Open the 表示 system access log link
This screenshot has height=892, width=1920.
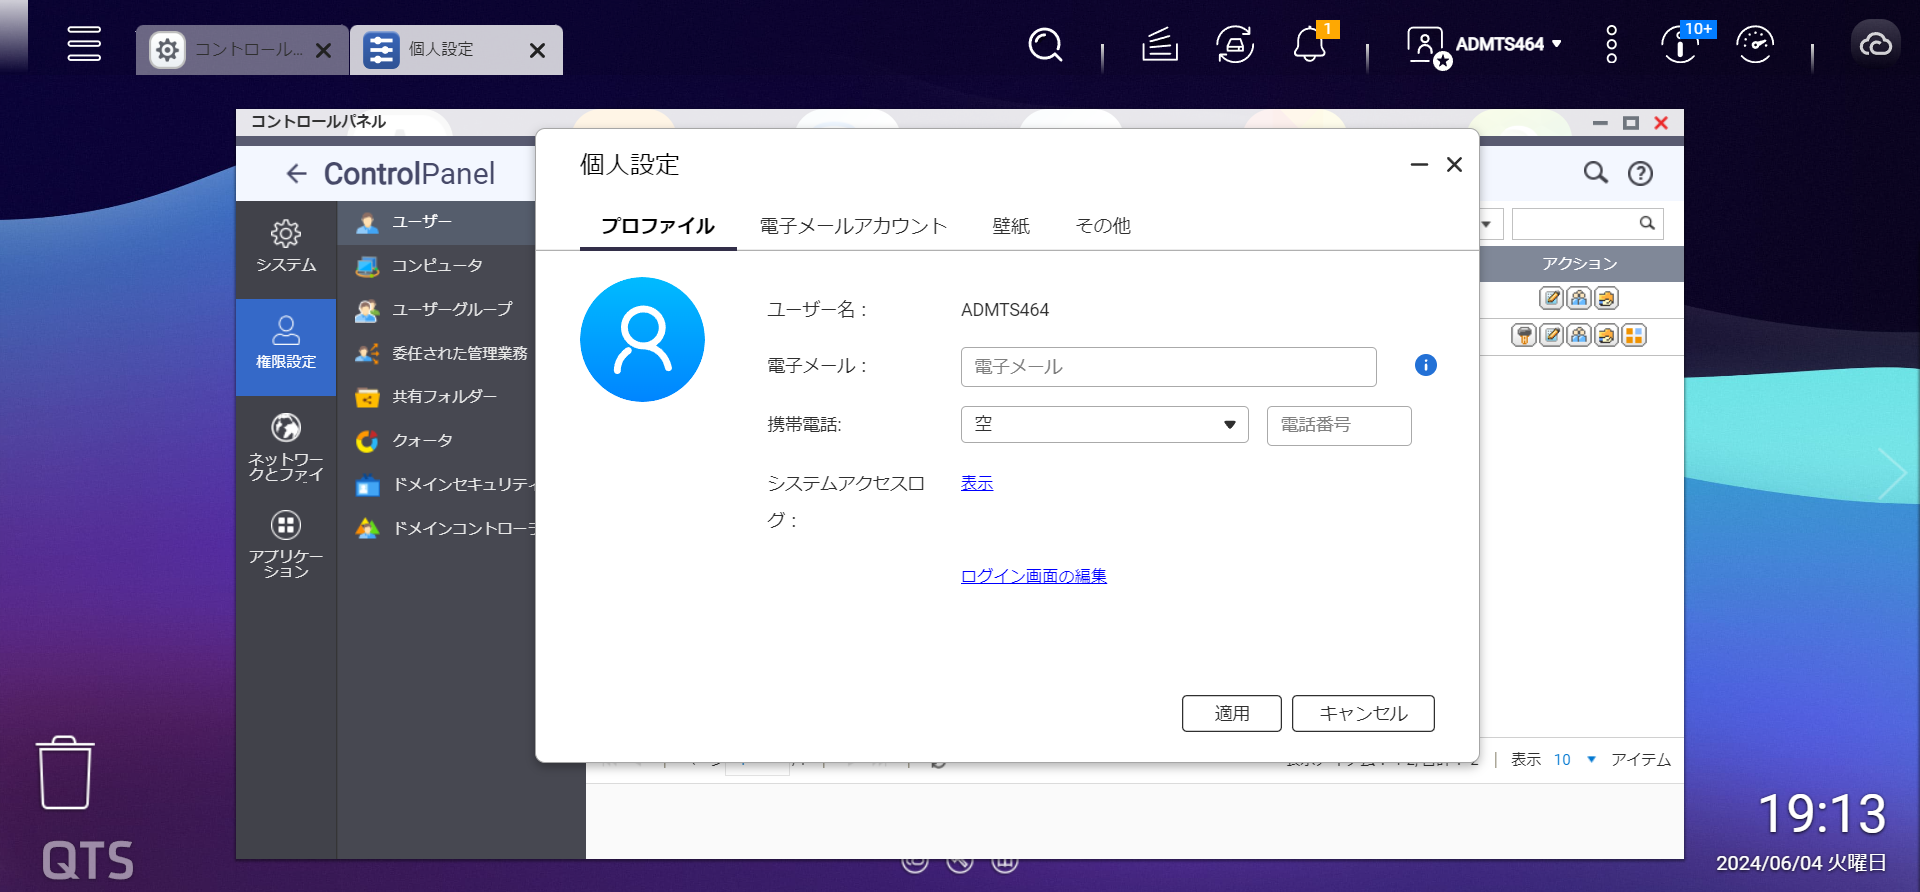point(977,483)
